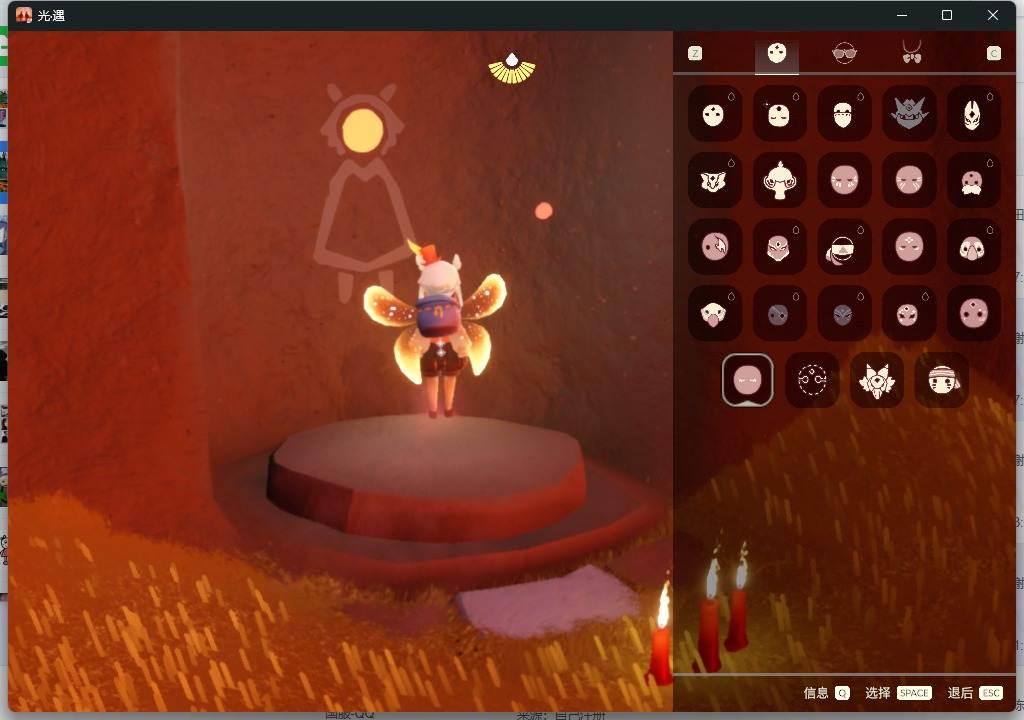Viewport: 1024px width, 720px height.
Task: Select the white fox mask with pointed ears
Action: pos(876,380)
